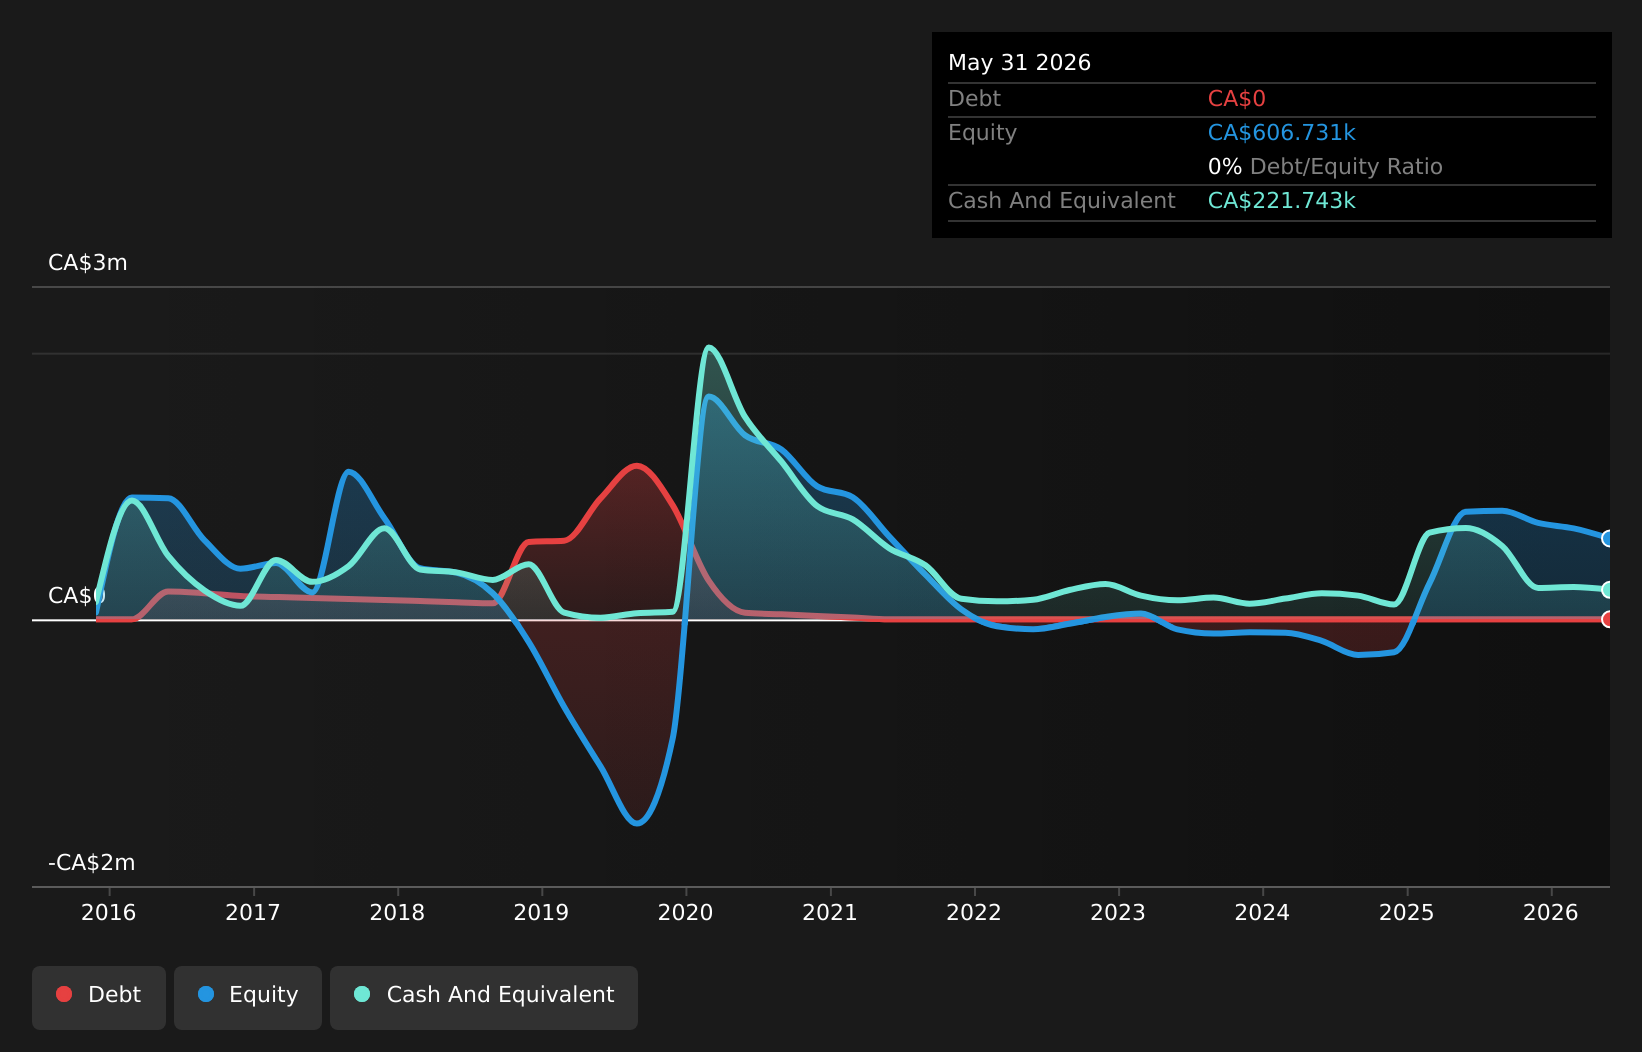Click the 2025 x-axis label
The width and height of the screenshot is (1642, 1052).
coord(1407,912)
